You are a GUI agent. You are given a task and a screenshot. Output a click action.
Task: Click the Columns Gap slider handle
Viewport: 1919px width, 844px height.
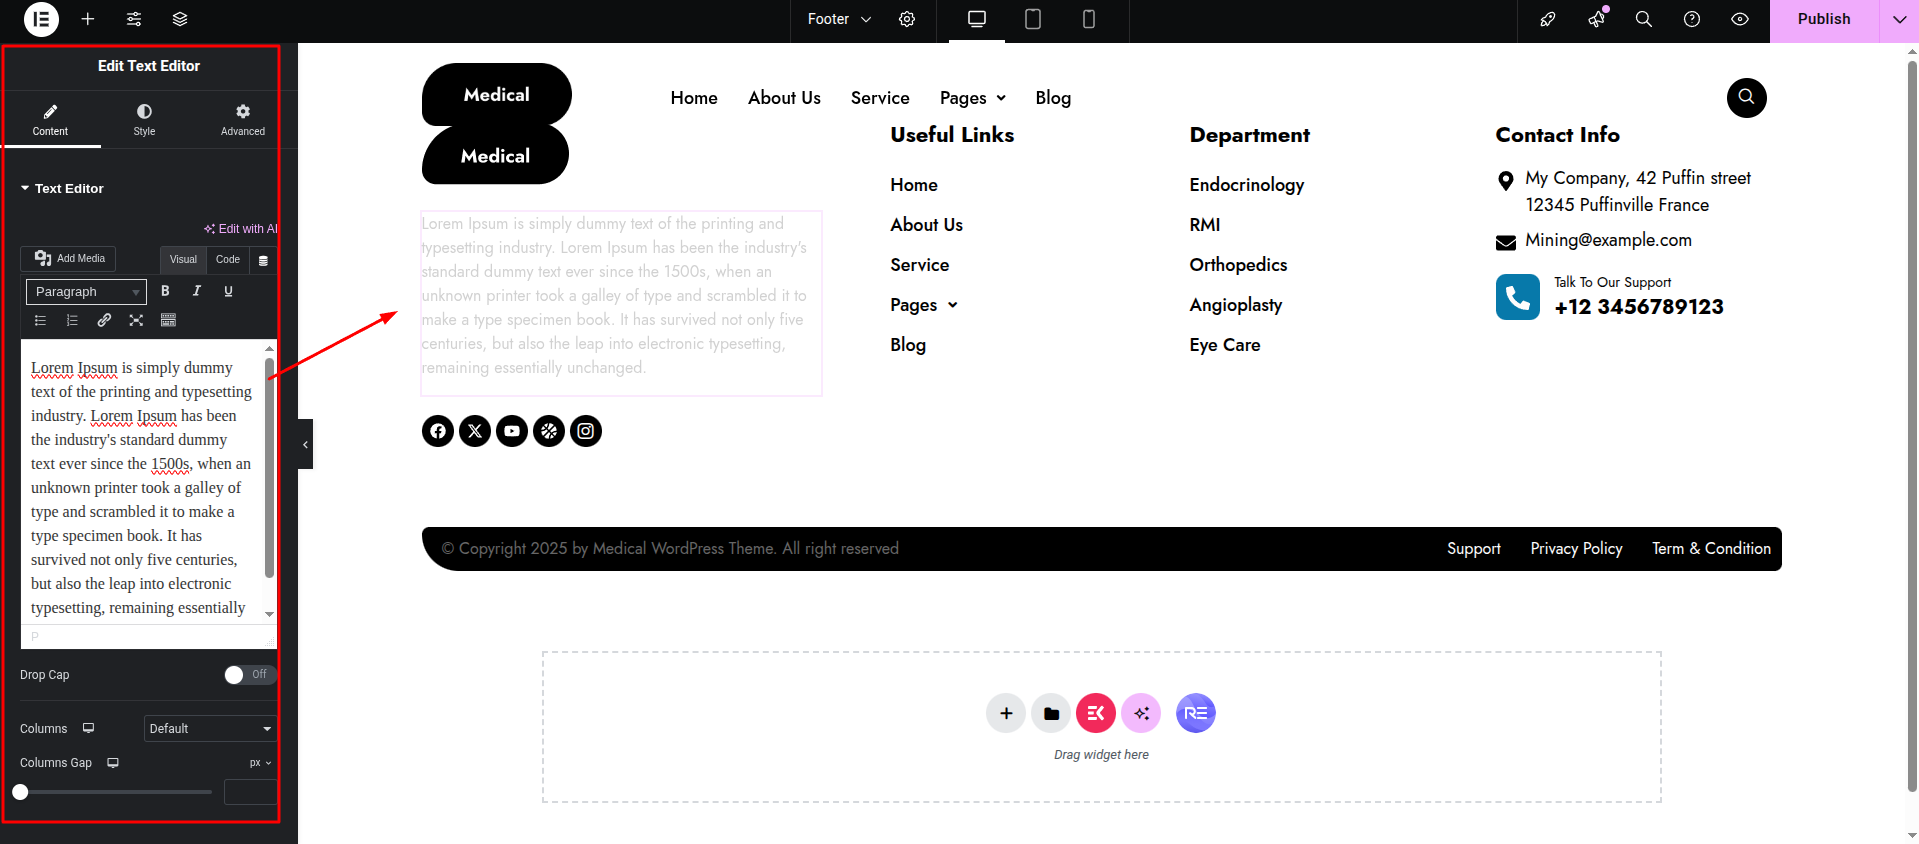20,792
